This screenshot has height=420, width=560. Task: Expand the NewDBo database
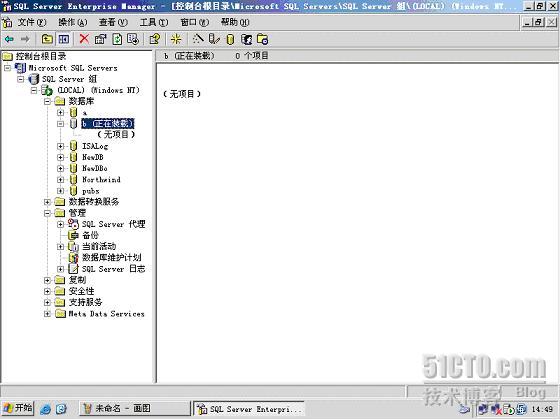[x=61, y=168]
